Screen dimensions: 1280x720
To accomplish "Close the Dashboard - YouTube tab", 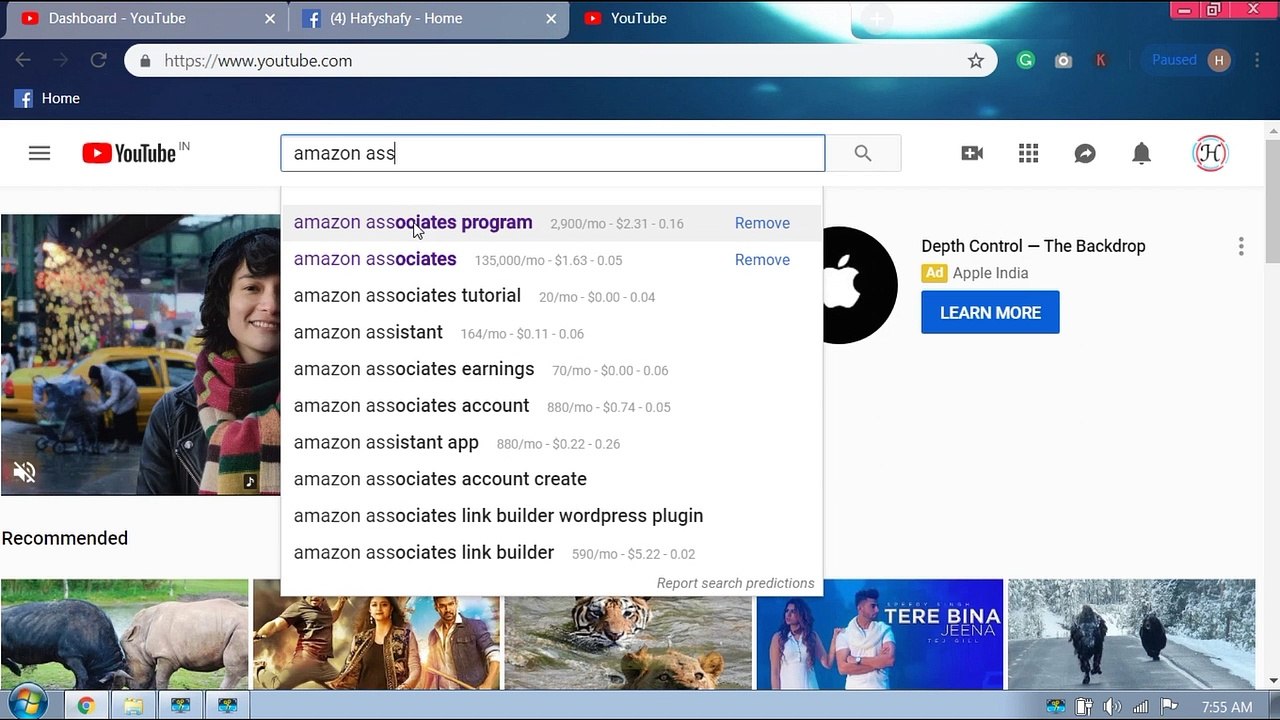I will 270,18.
